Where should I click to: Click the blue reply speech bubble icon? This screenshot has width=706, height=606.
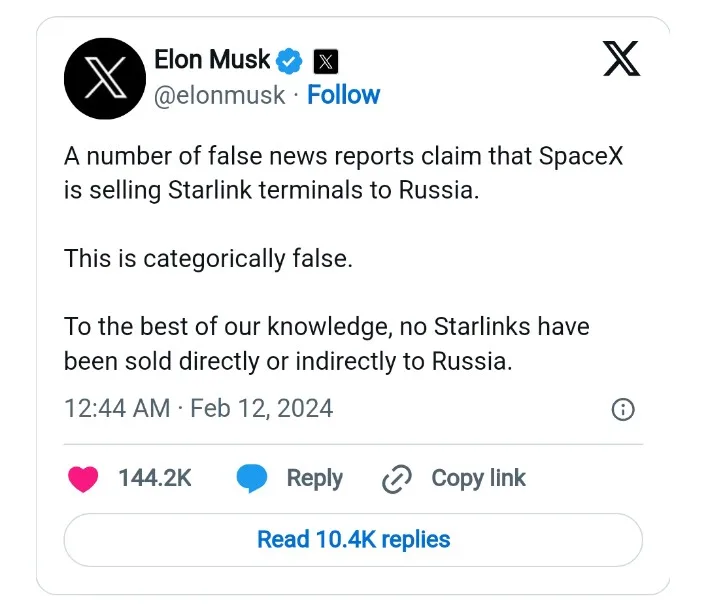[x=252, y=479]
